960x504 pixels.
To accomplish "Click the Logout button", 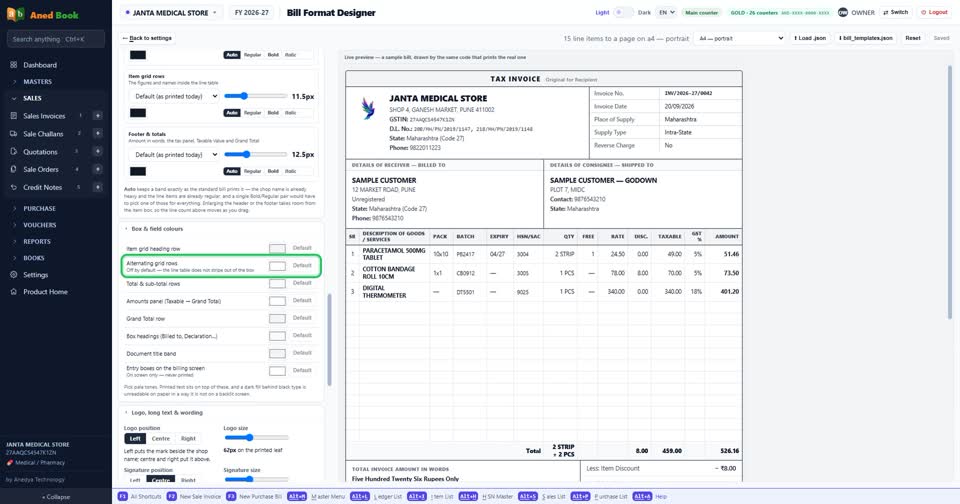I will point(934,12).
